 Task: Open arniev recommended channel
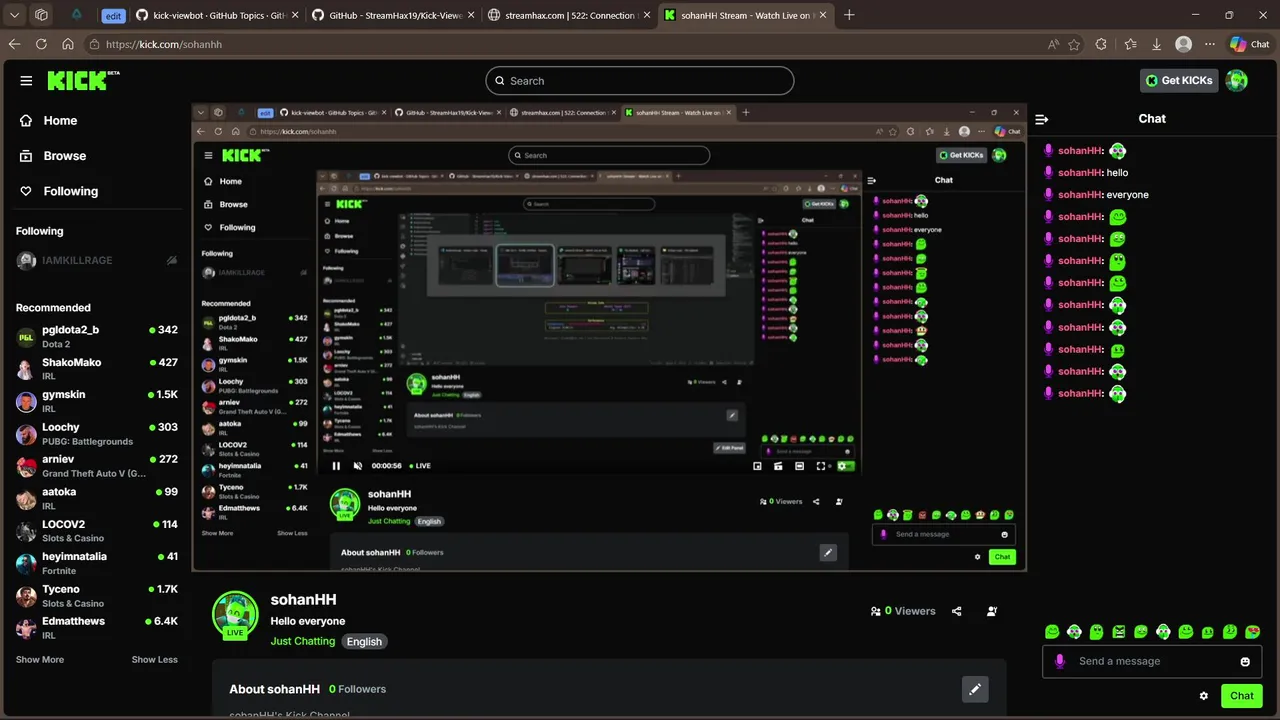coord(96,466)
